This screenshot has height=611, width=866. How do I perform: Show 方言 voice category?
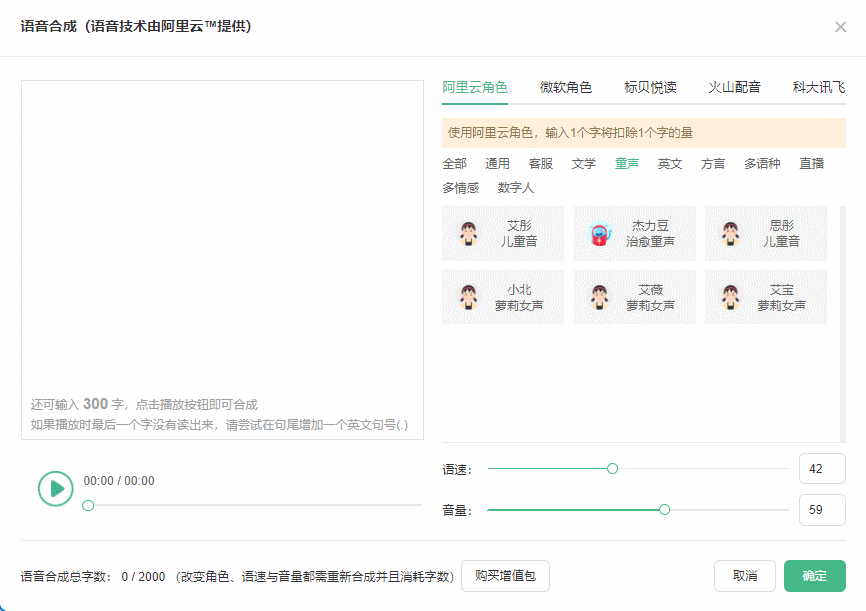(713, 164)
